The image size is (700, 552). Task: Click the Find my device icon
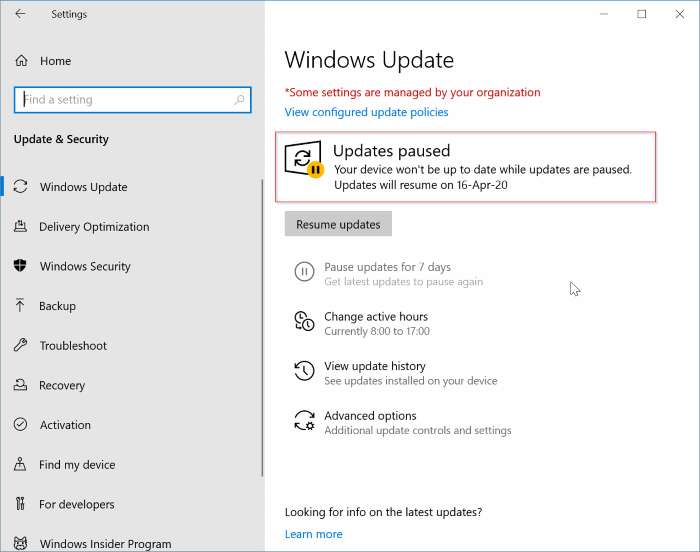click(20, 464)
